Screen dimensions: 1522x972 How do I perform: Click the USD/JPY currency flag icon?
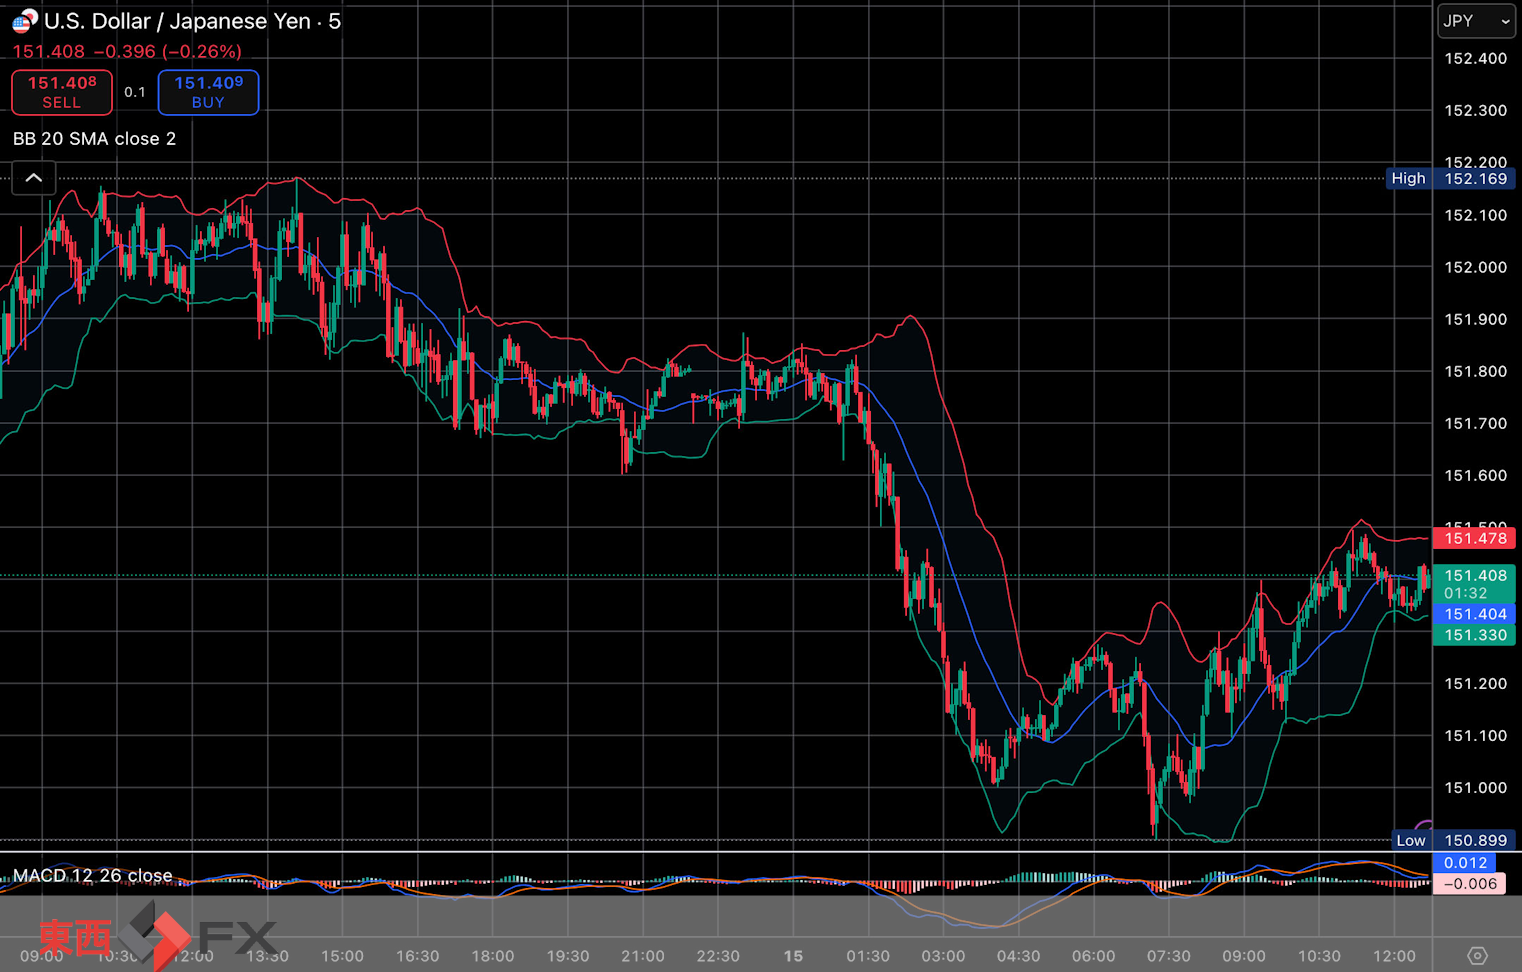24,21
